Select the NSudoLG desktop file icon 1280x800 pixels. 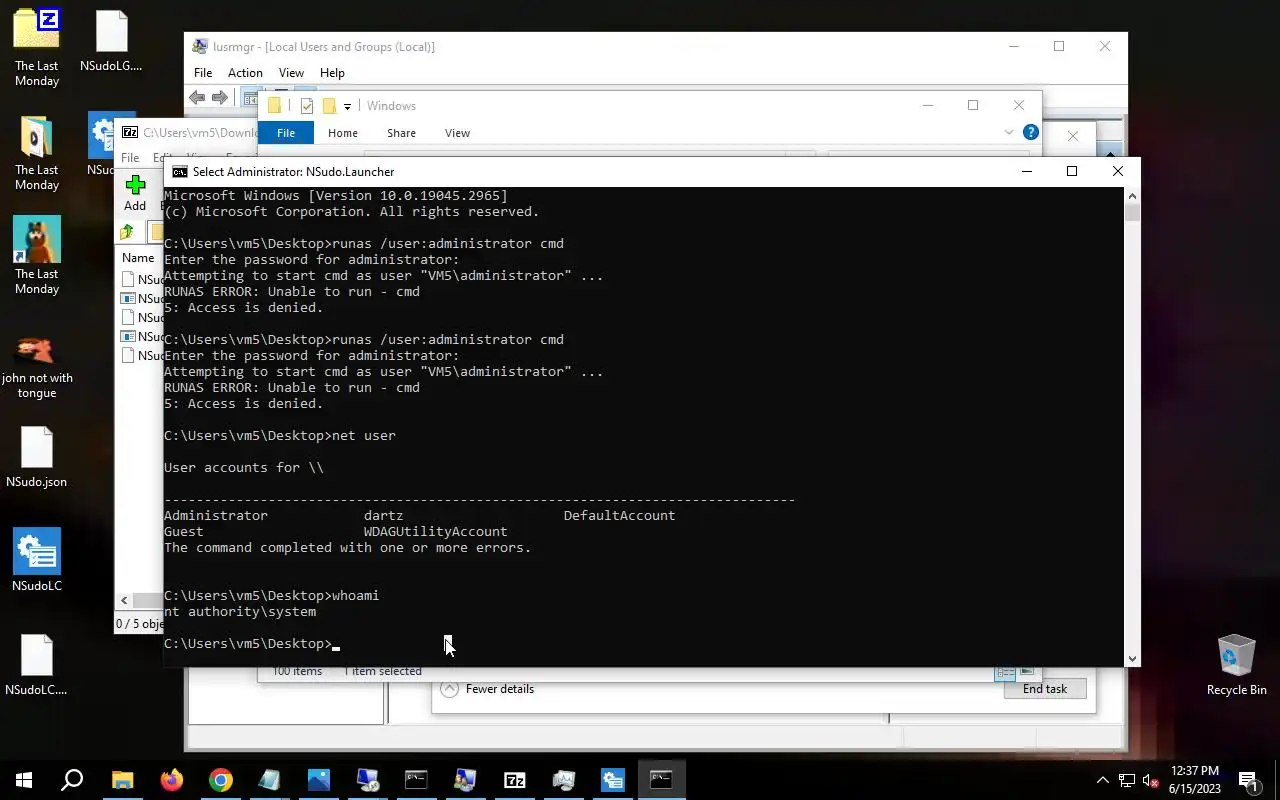111,42
